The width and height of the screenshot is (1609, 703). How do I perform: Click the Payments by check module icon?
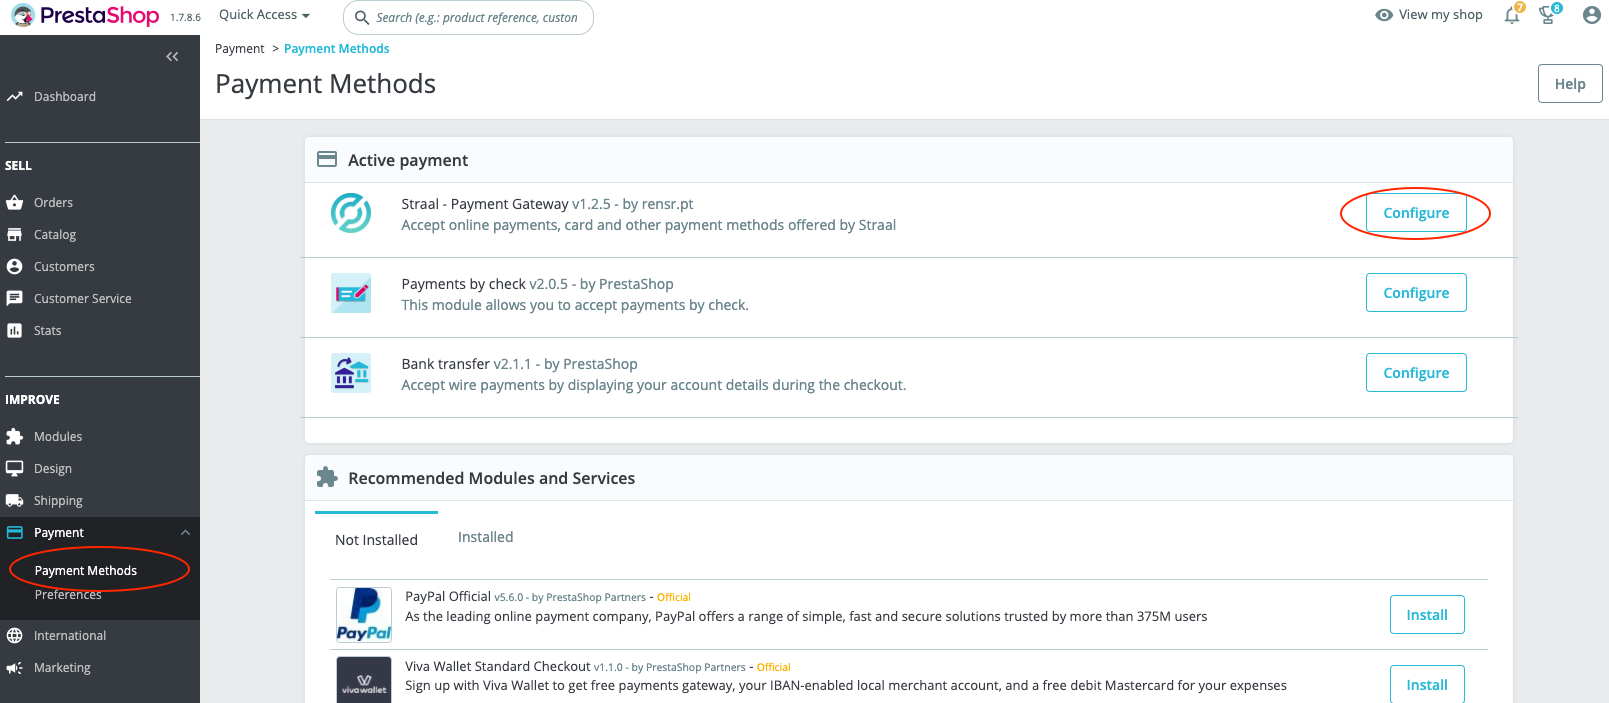click(351, 293)
